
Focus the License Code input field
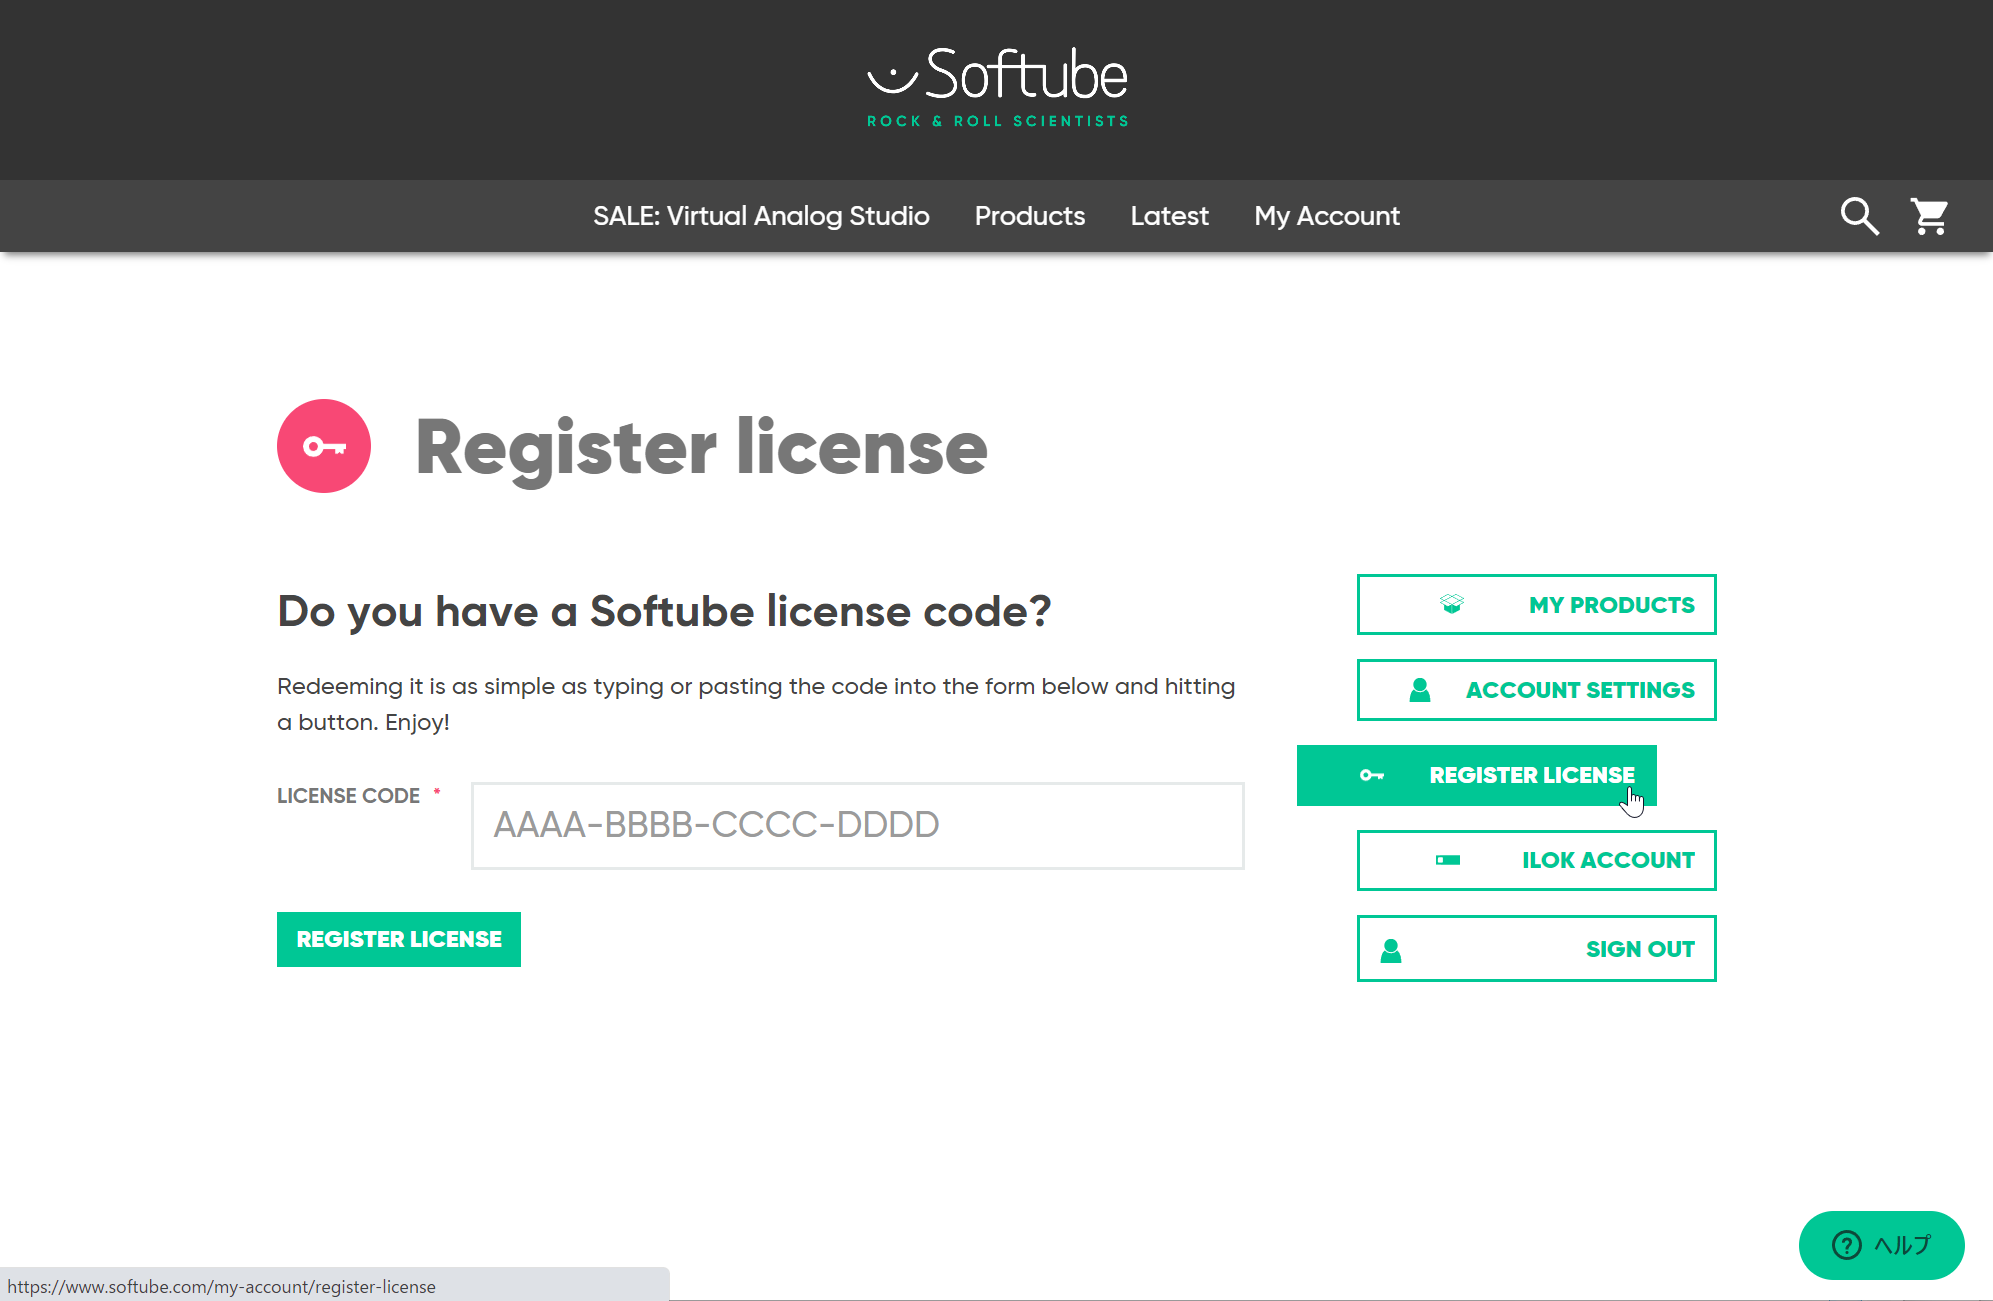pyautogui.click(x=857, y=825)
